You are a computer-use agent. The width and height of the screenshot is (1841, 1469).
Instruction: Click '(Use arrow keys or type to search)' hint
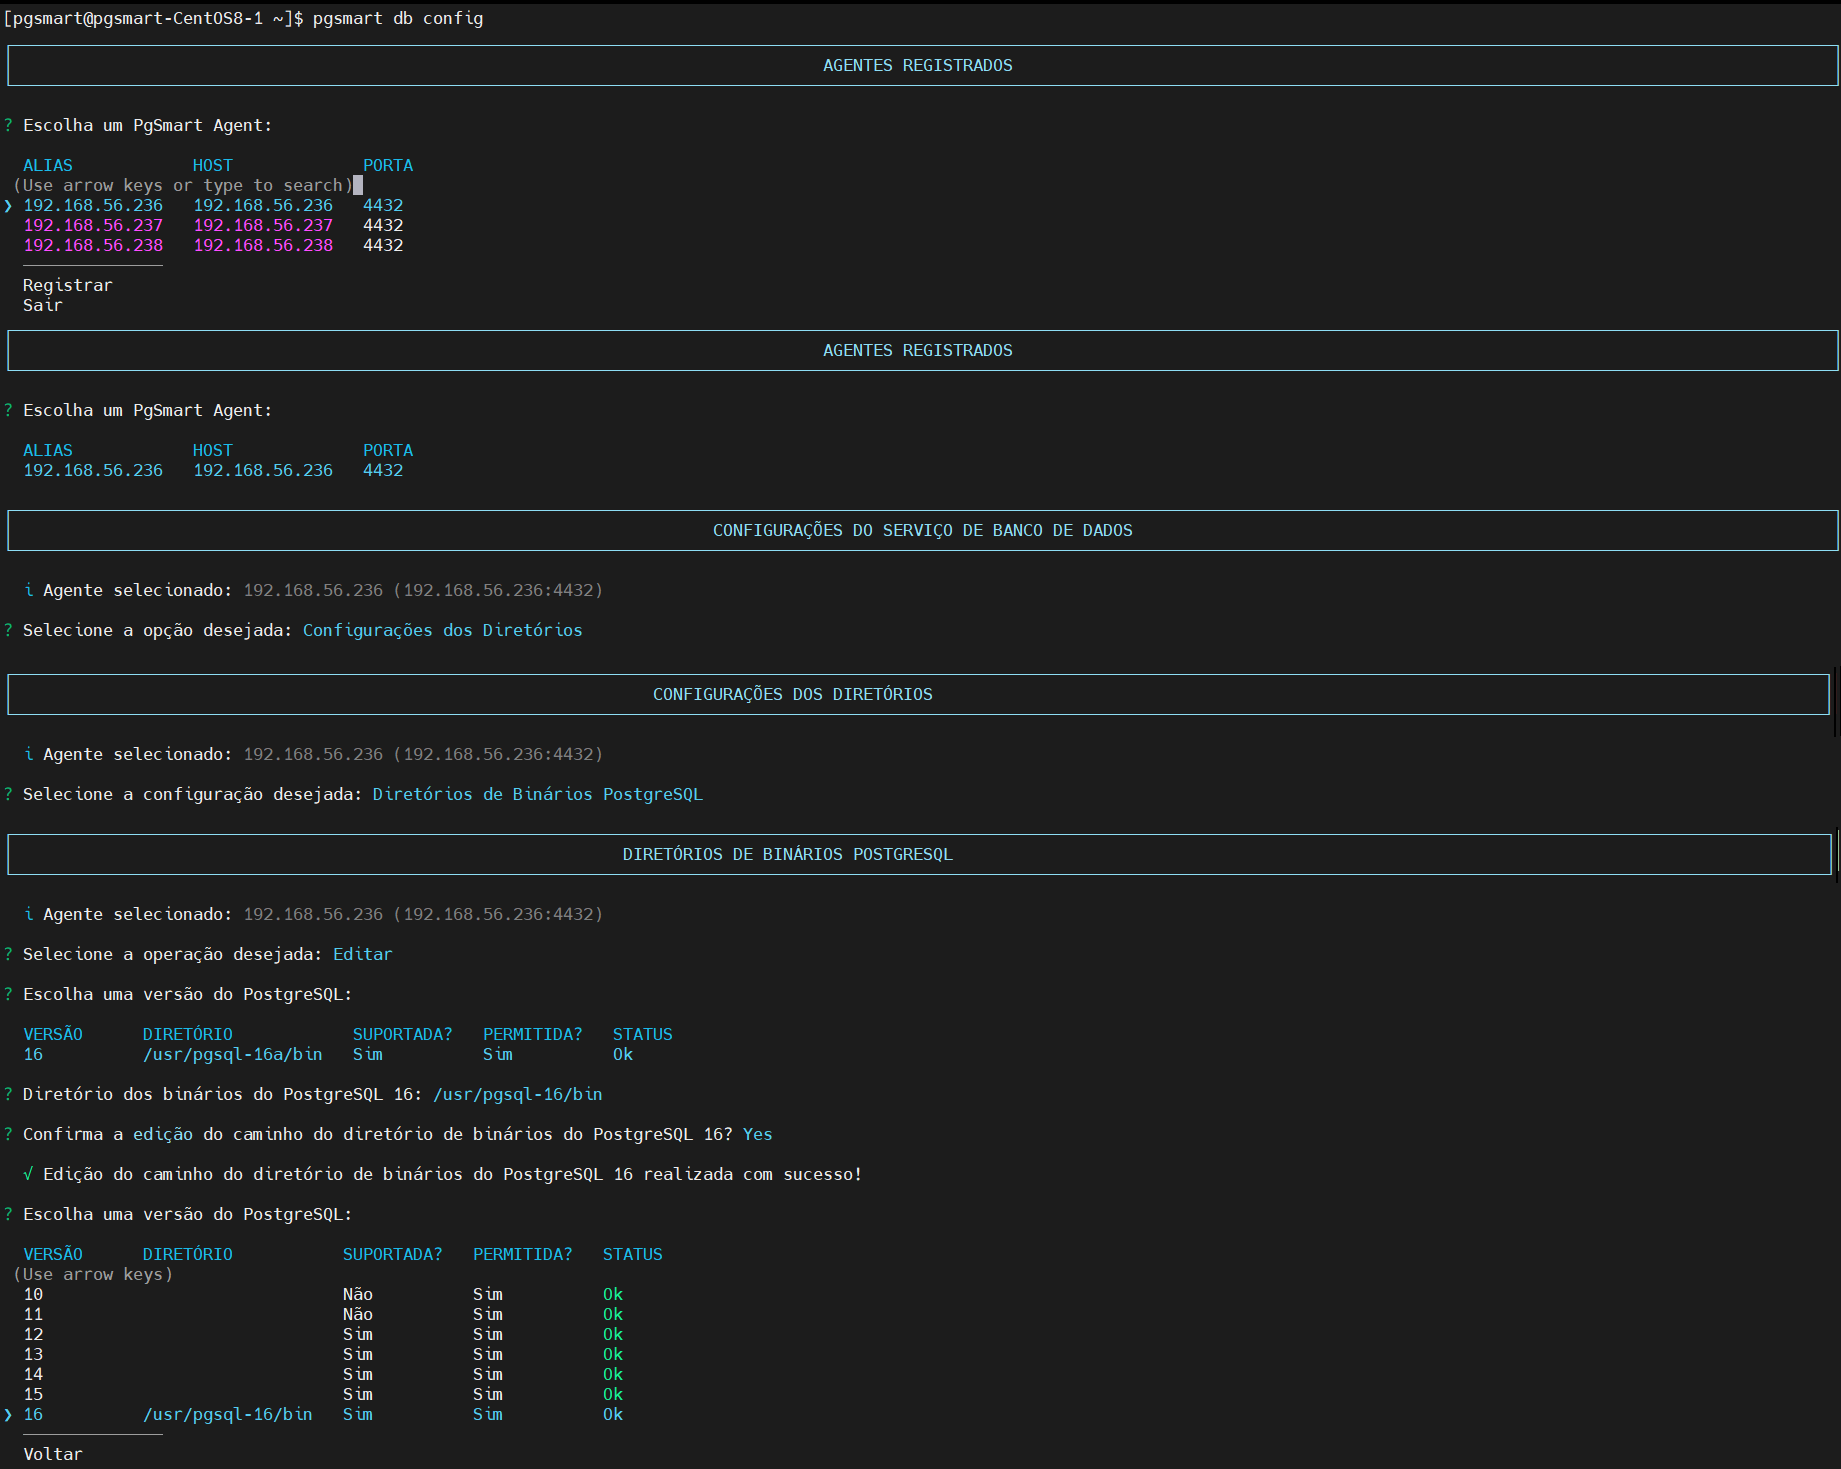pyautogui.click(x=183, y=185)
